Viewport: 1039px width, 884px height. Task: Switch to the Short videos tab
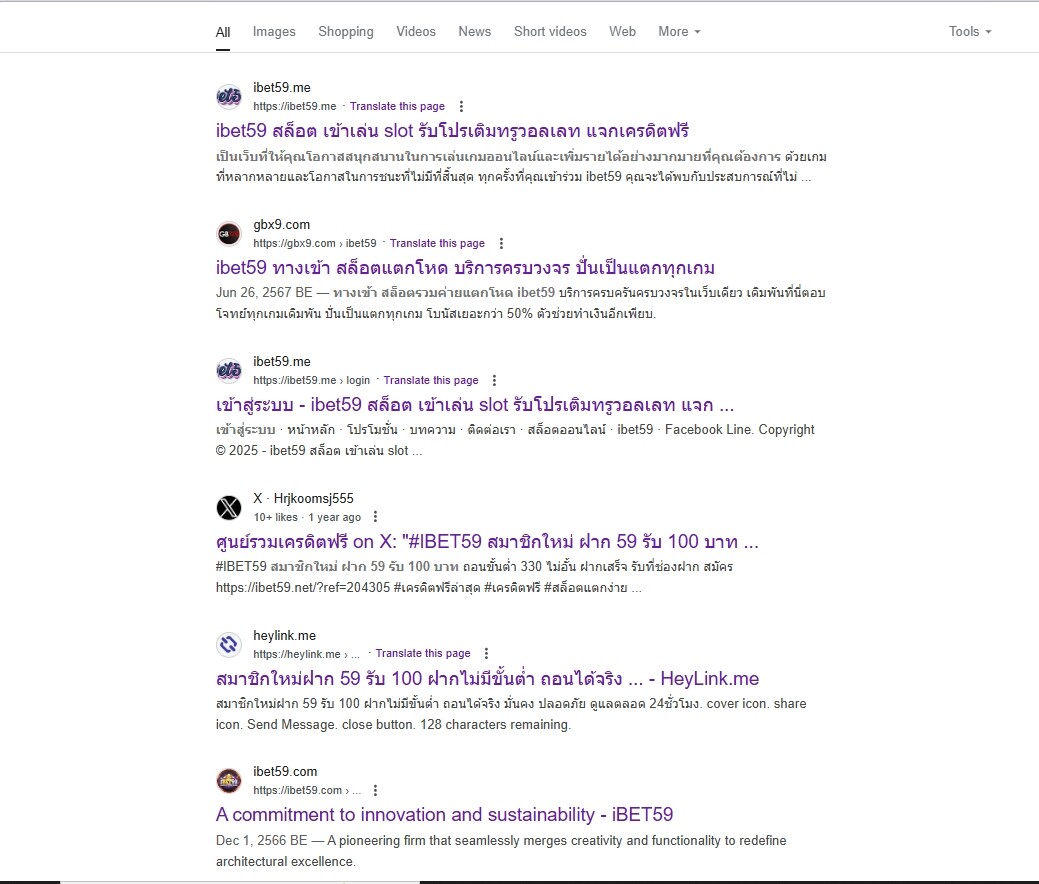tap(550, 32)
